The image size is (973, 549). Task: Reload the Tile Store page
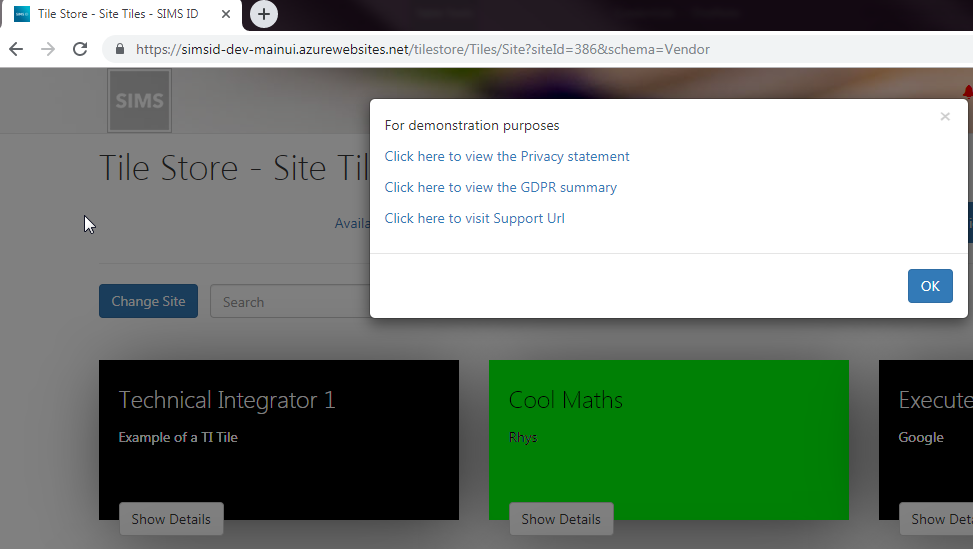click(x=80, y=49)
